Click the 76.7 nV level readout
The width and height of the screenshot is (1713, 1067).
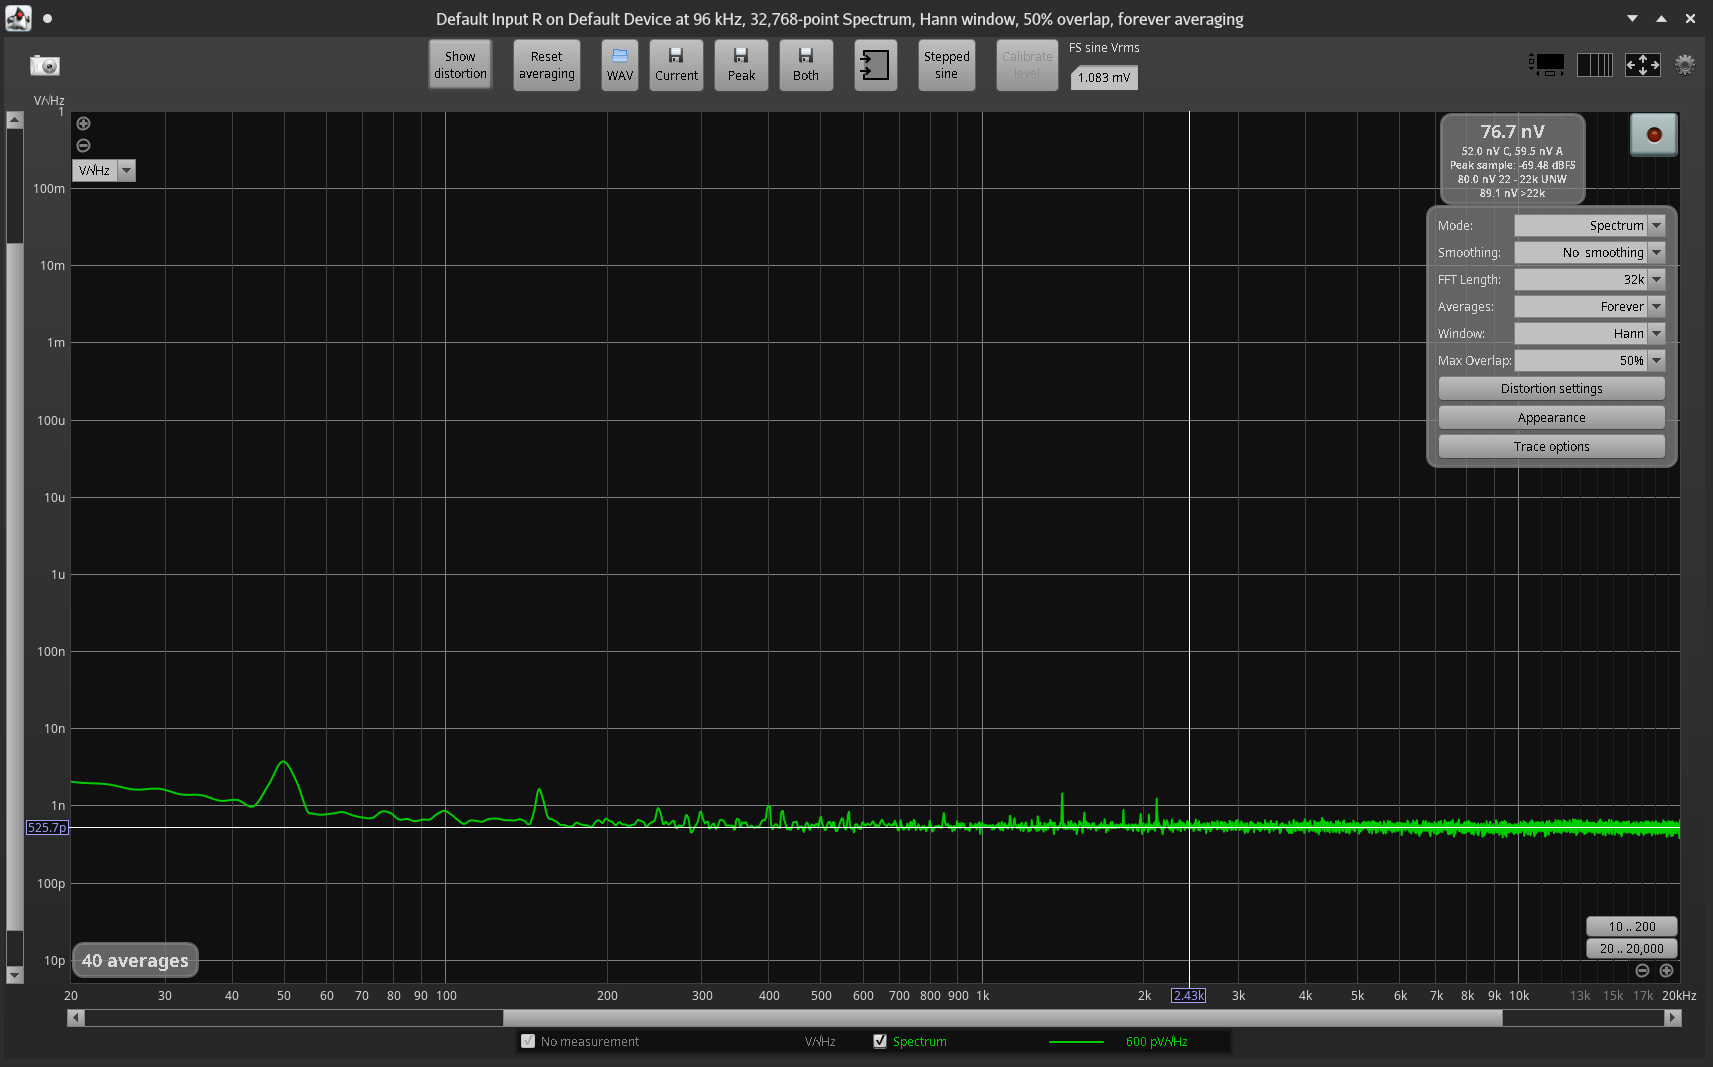tap(1512, 132)
